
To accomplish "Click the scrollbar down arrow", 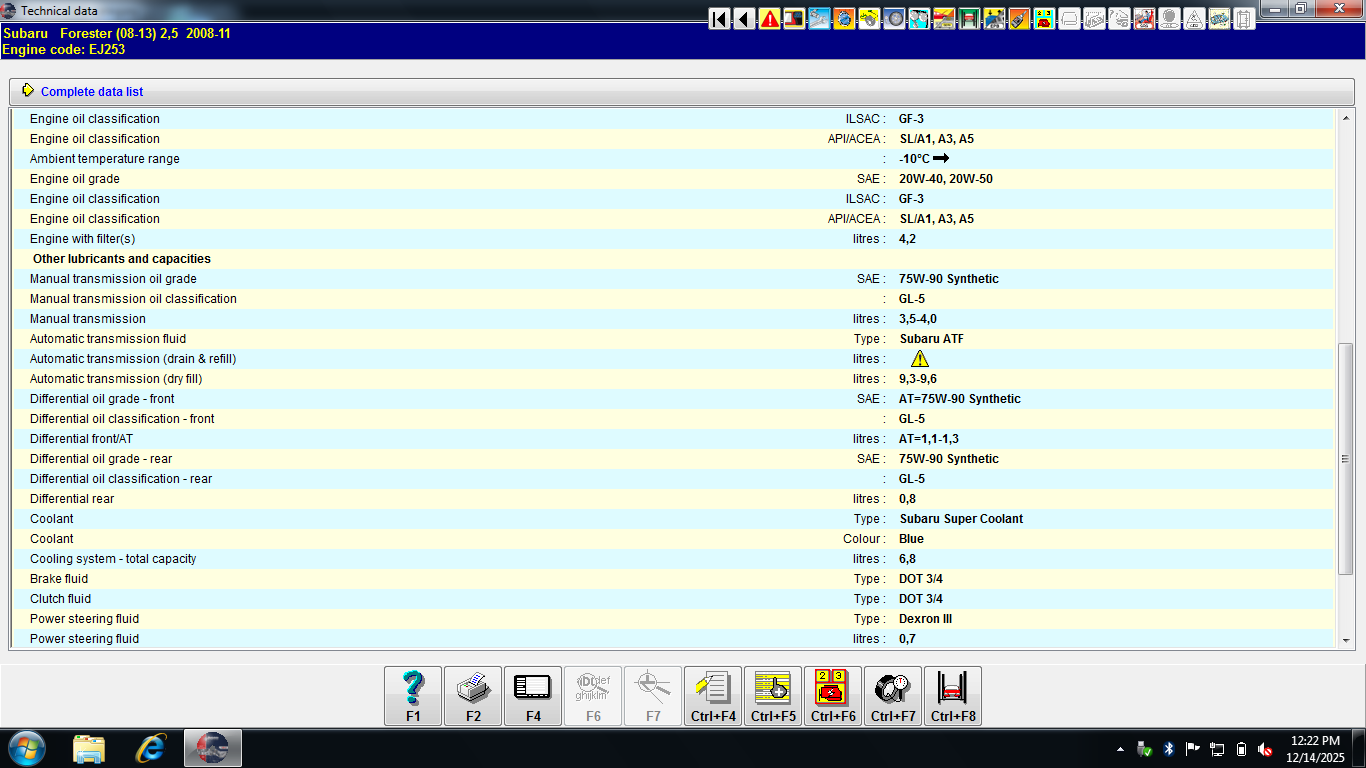I will [x=1345, y=640].
